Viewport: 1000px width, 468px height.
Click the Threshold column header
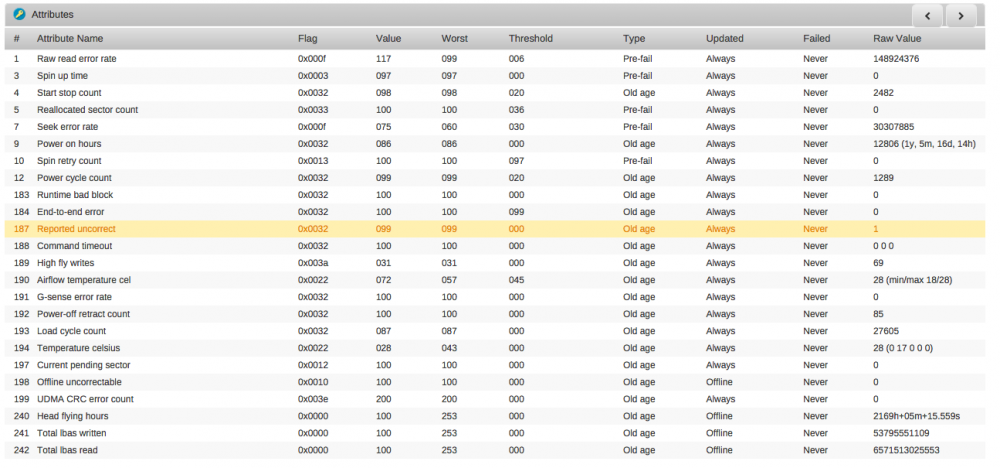[531, 38]
